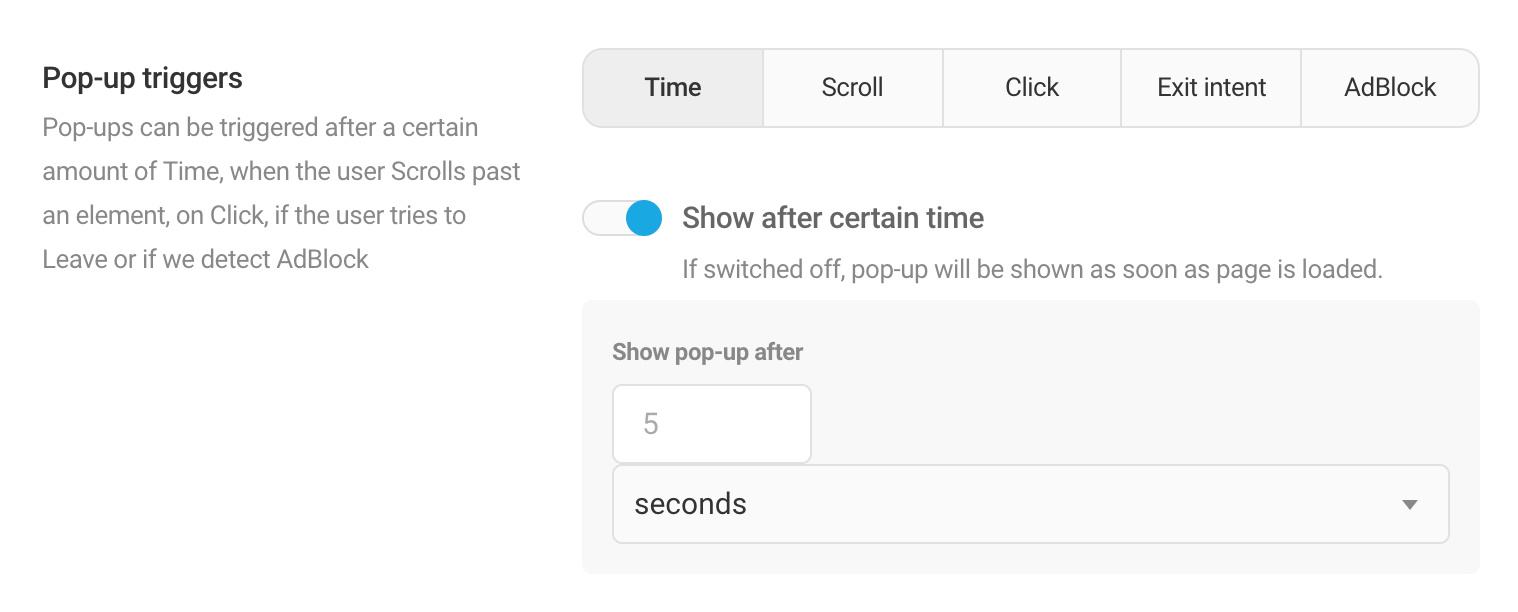Click empty space right of the delay field
The height and width of the screenshot is (612, 1518).
pyautogui.click(x=1120, y=424)
